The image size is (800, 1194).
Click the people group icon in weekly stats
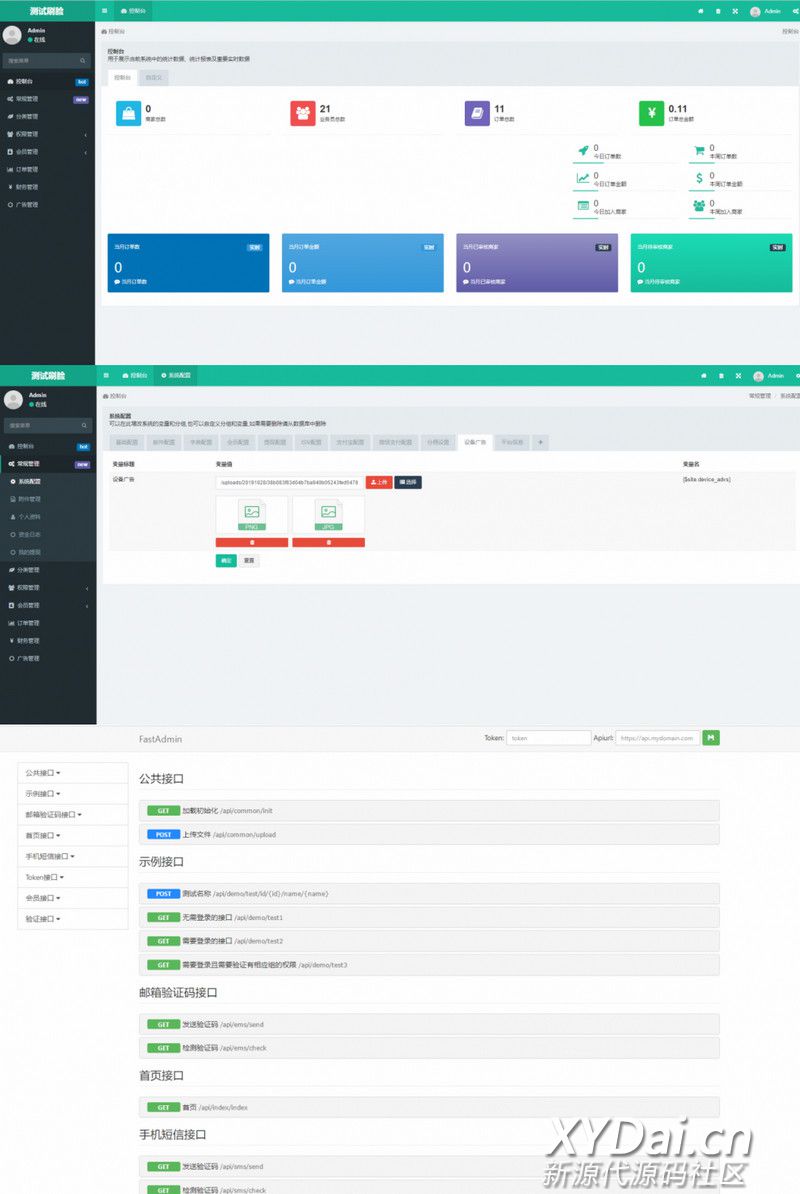[x=699, y=206]
